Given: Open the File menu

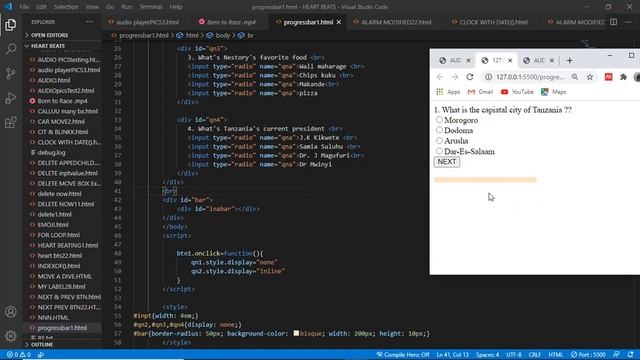Looking at the screenshot, I should pos(24,7).
